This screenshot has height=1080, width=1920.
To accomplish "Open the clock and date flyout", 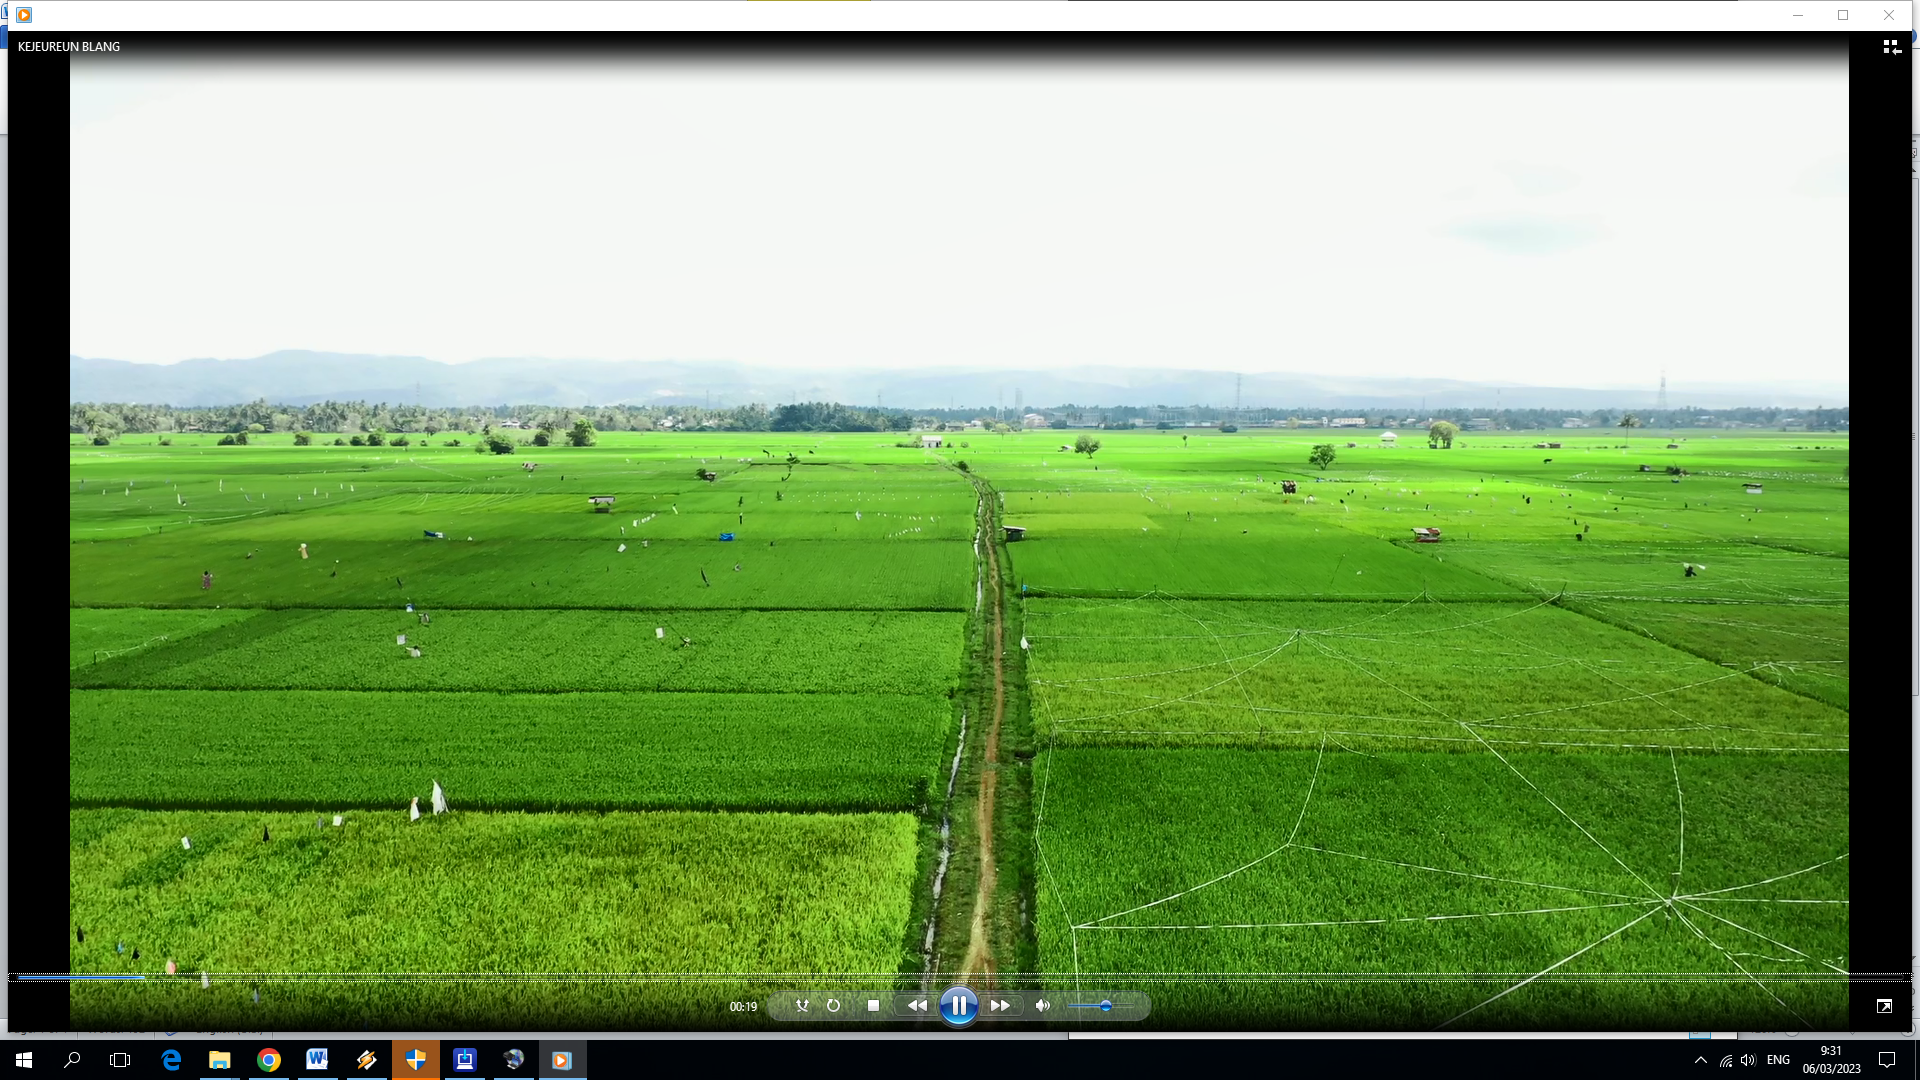I will click(1831, 1060).
